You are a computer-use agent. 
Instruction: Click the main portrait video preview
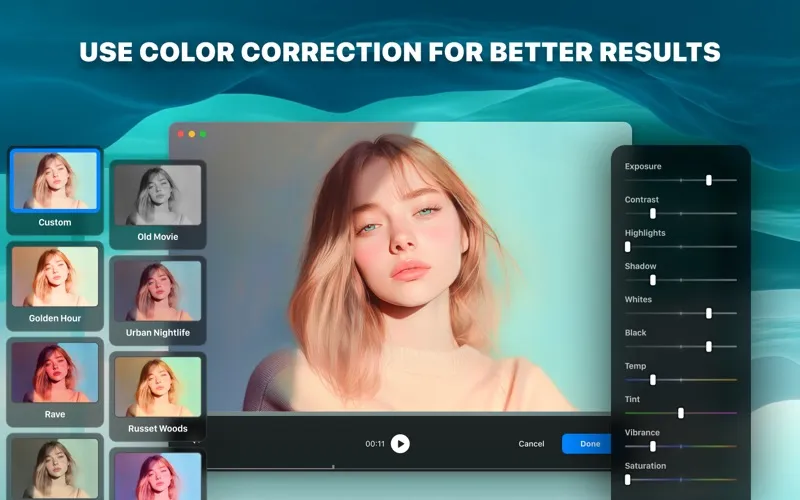(401, 267)
